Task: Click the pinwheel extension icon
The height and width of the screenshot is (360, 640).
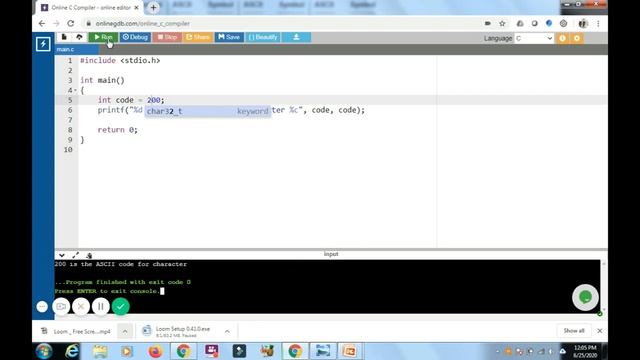Action: click(563, 23)
